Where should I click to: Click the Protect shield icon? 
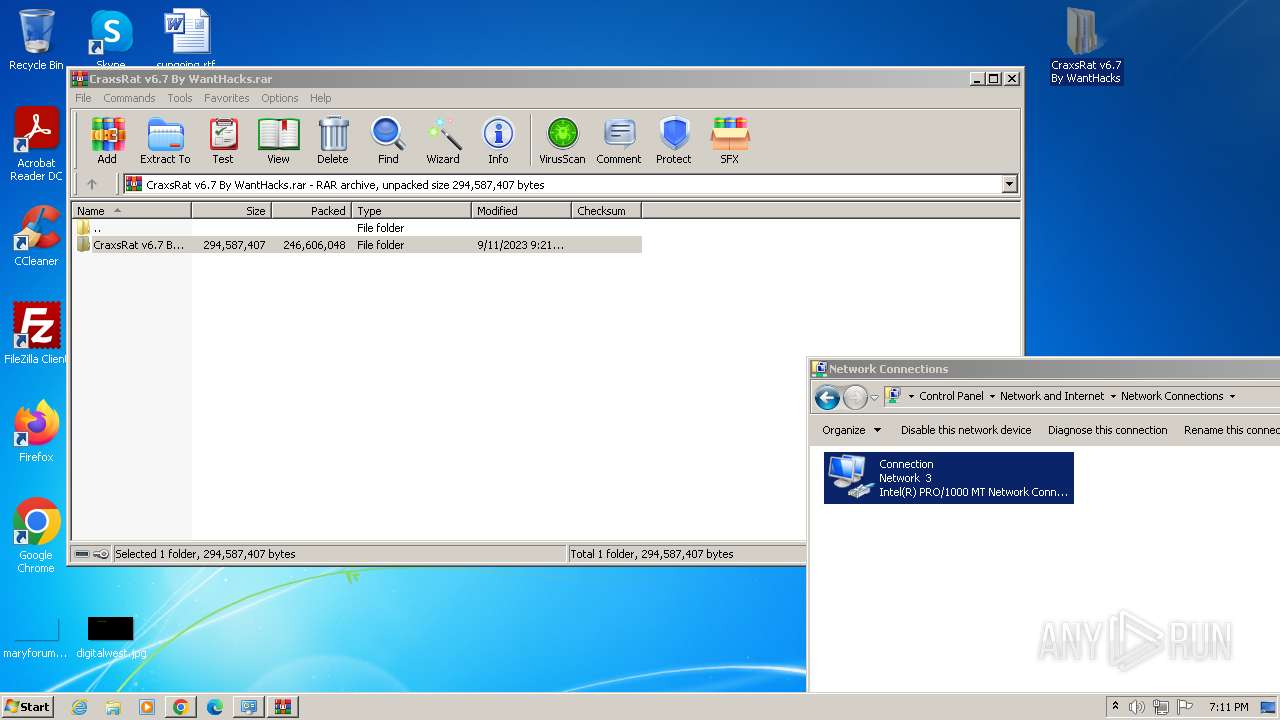[x=674, y=140]
